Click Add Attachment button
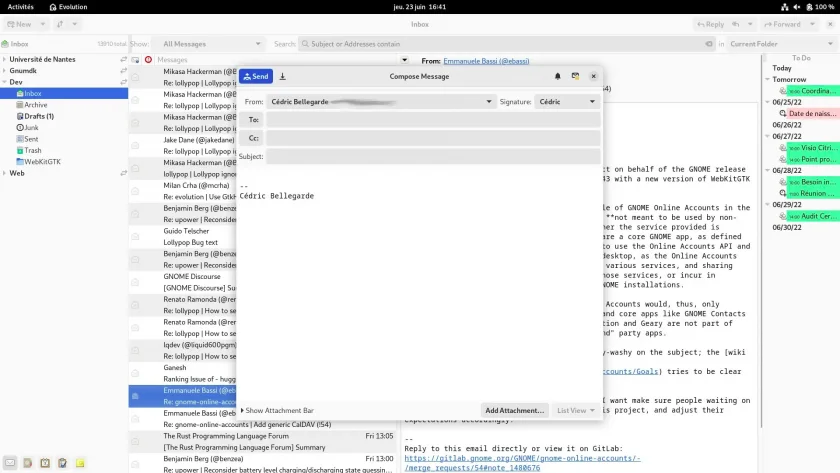The width and height of the screenshot is (840, 473). pyautogui.click(x=514, y=410)
